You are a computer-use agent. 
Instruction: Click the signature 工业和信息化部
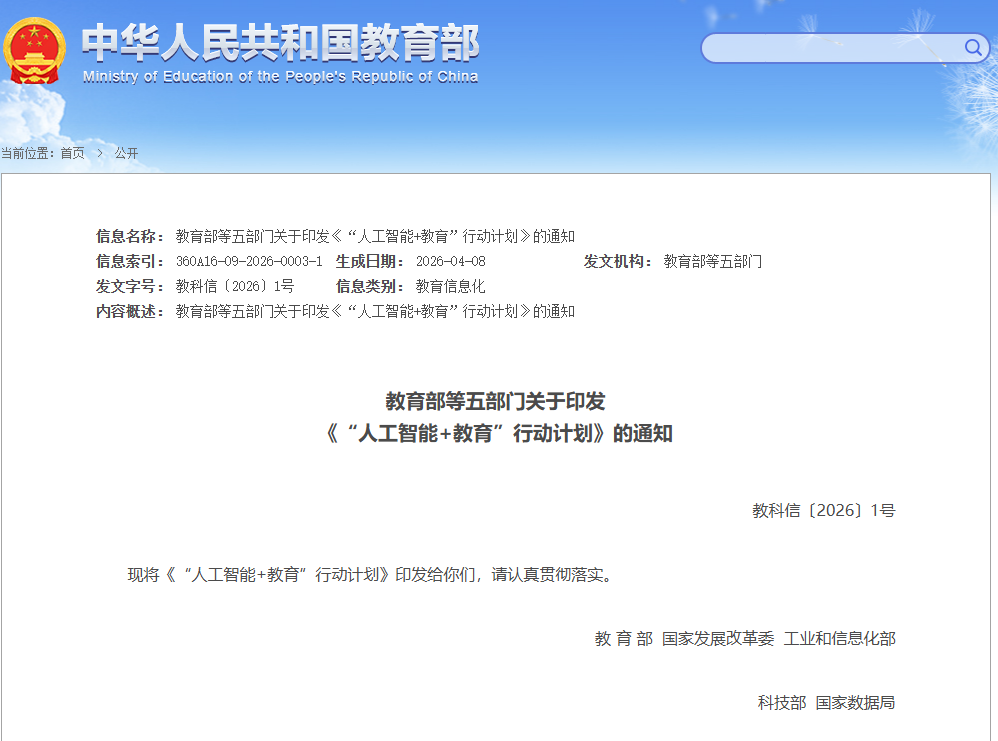840,639
